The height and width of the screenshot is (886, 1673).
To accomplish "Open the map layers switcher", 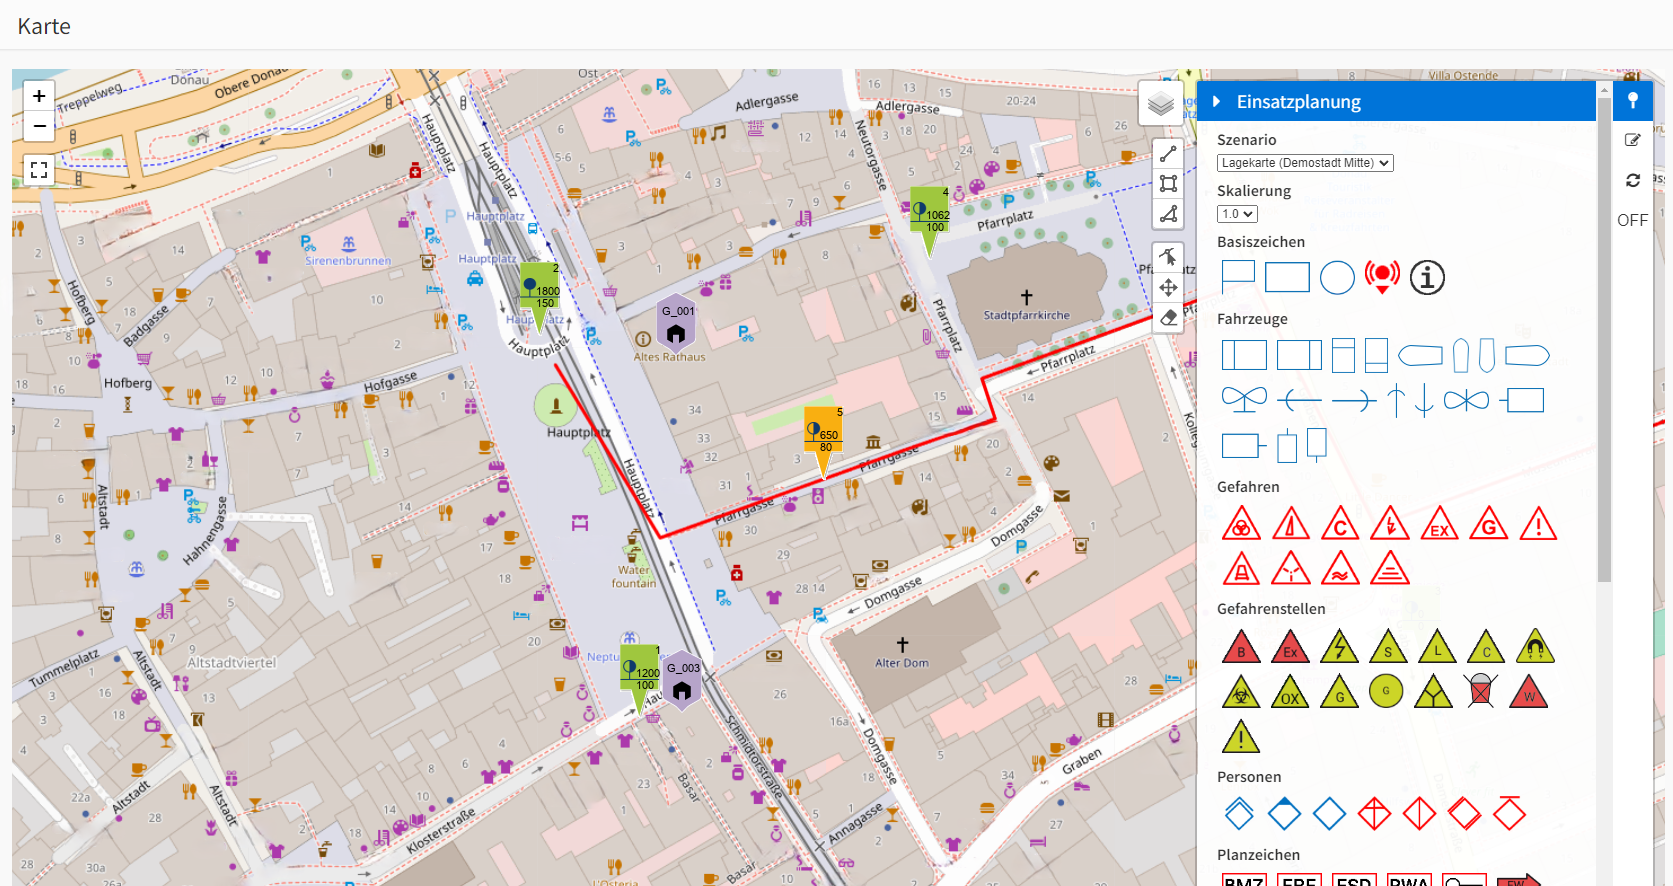I will coord(1160,103).
